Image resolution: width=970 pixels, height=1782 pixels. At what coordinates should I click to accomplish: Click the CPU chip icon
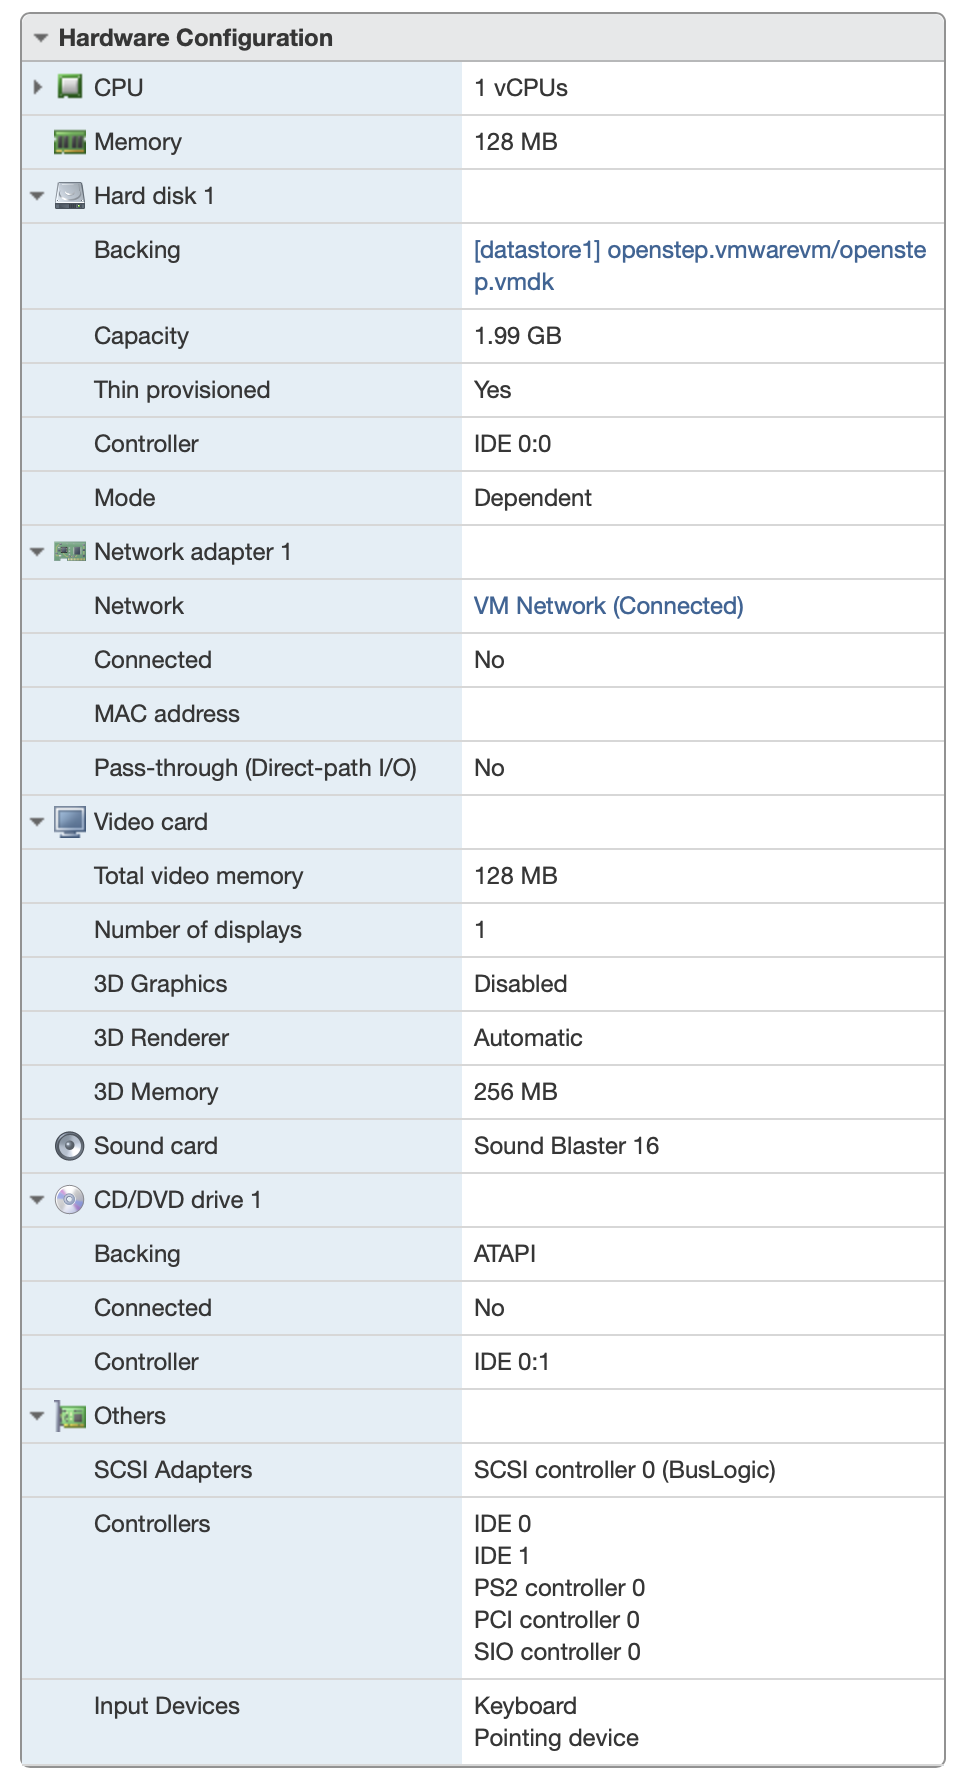click(x=69, y=88)
